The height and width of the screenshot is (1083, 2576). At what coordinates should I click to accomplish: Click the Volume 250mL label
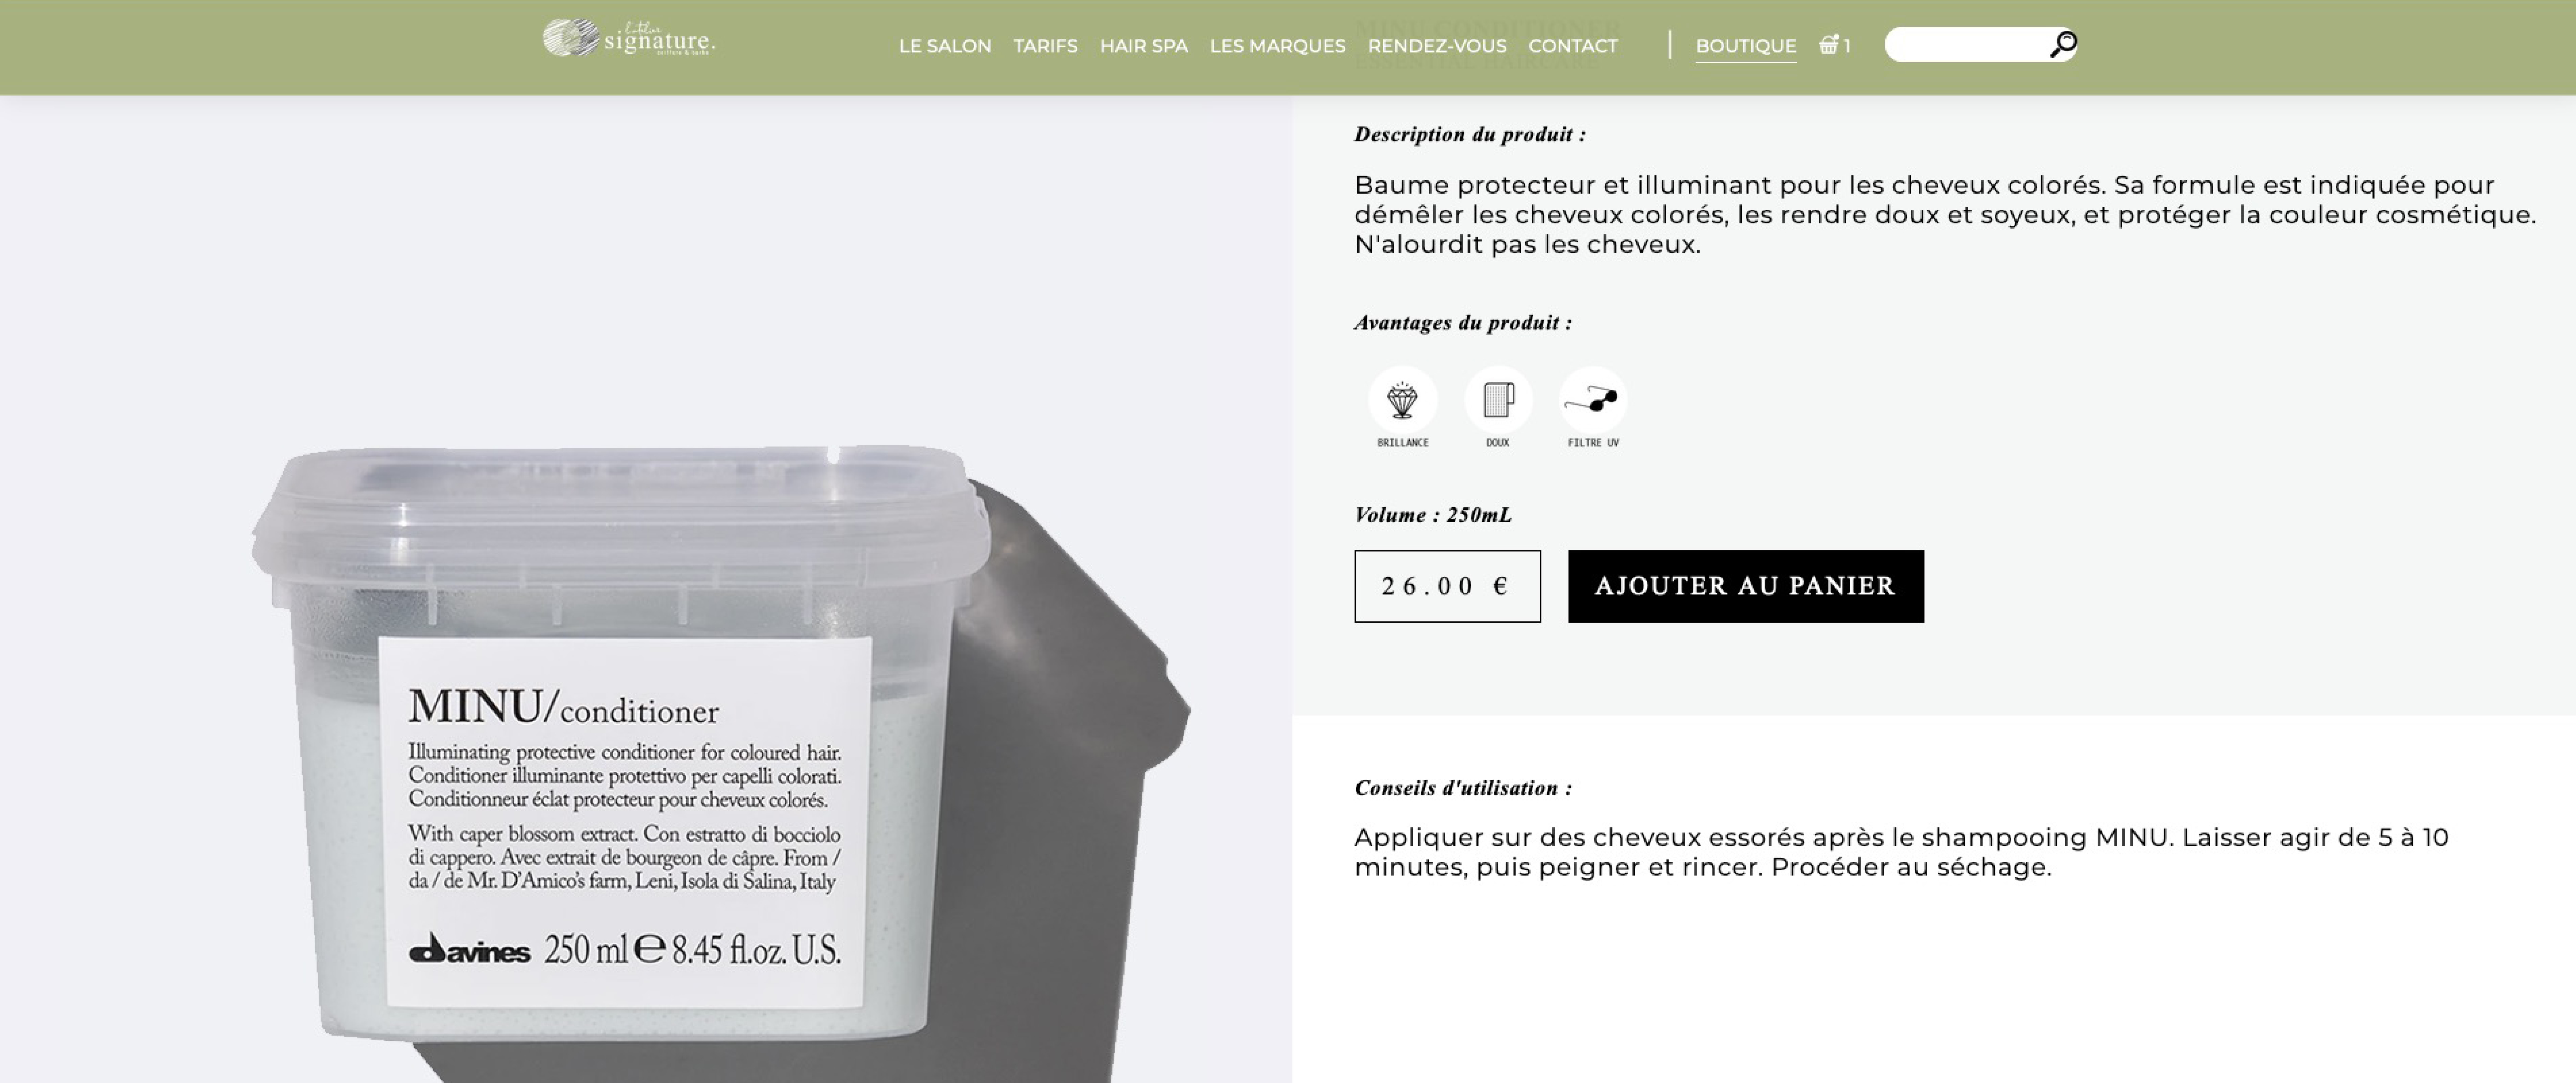coord(1432,515)
